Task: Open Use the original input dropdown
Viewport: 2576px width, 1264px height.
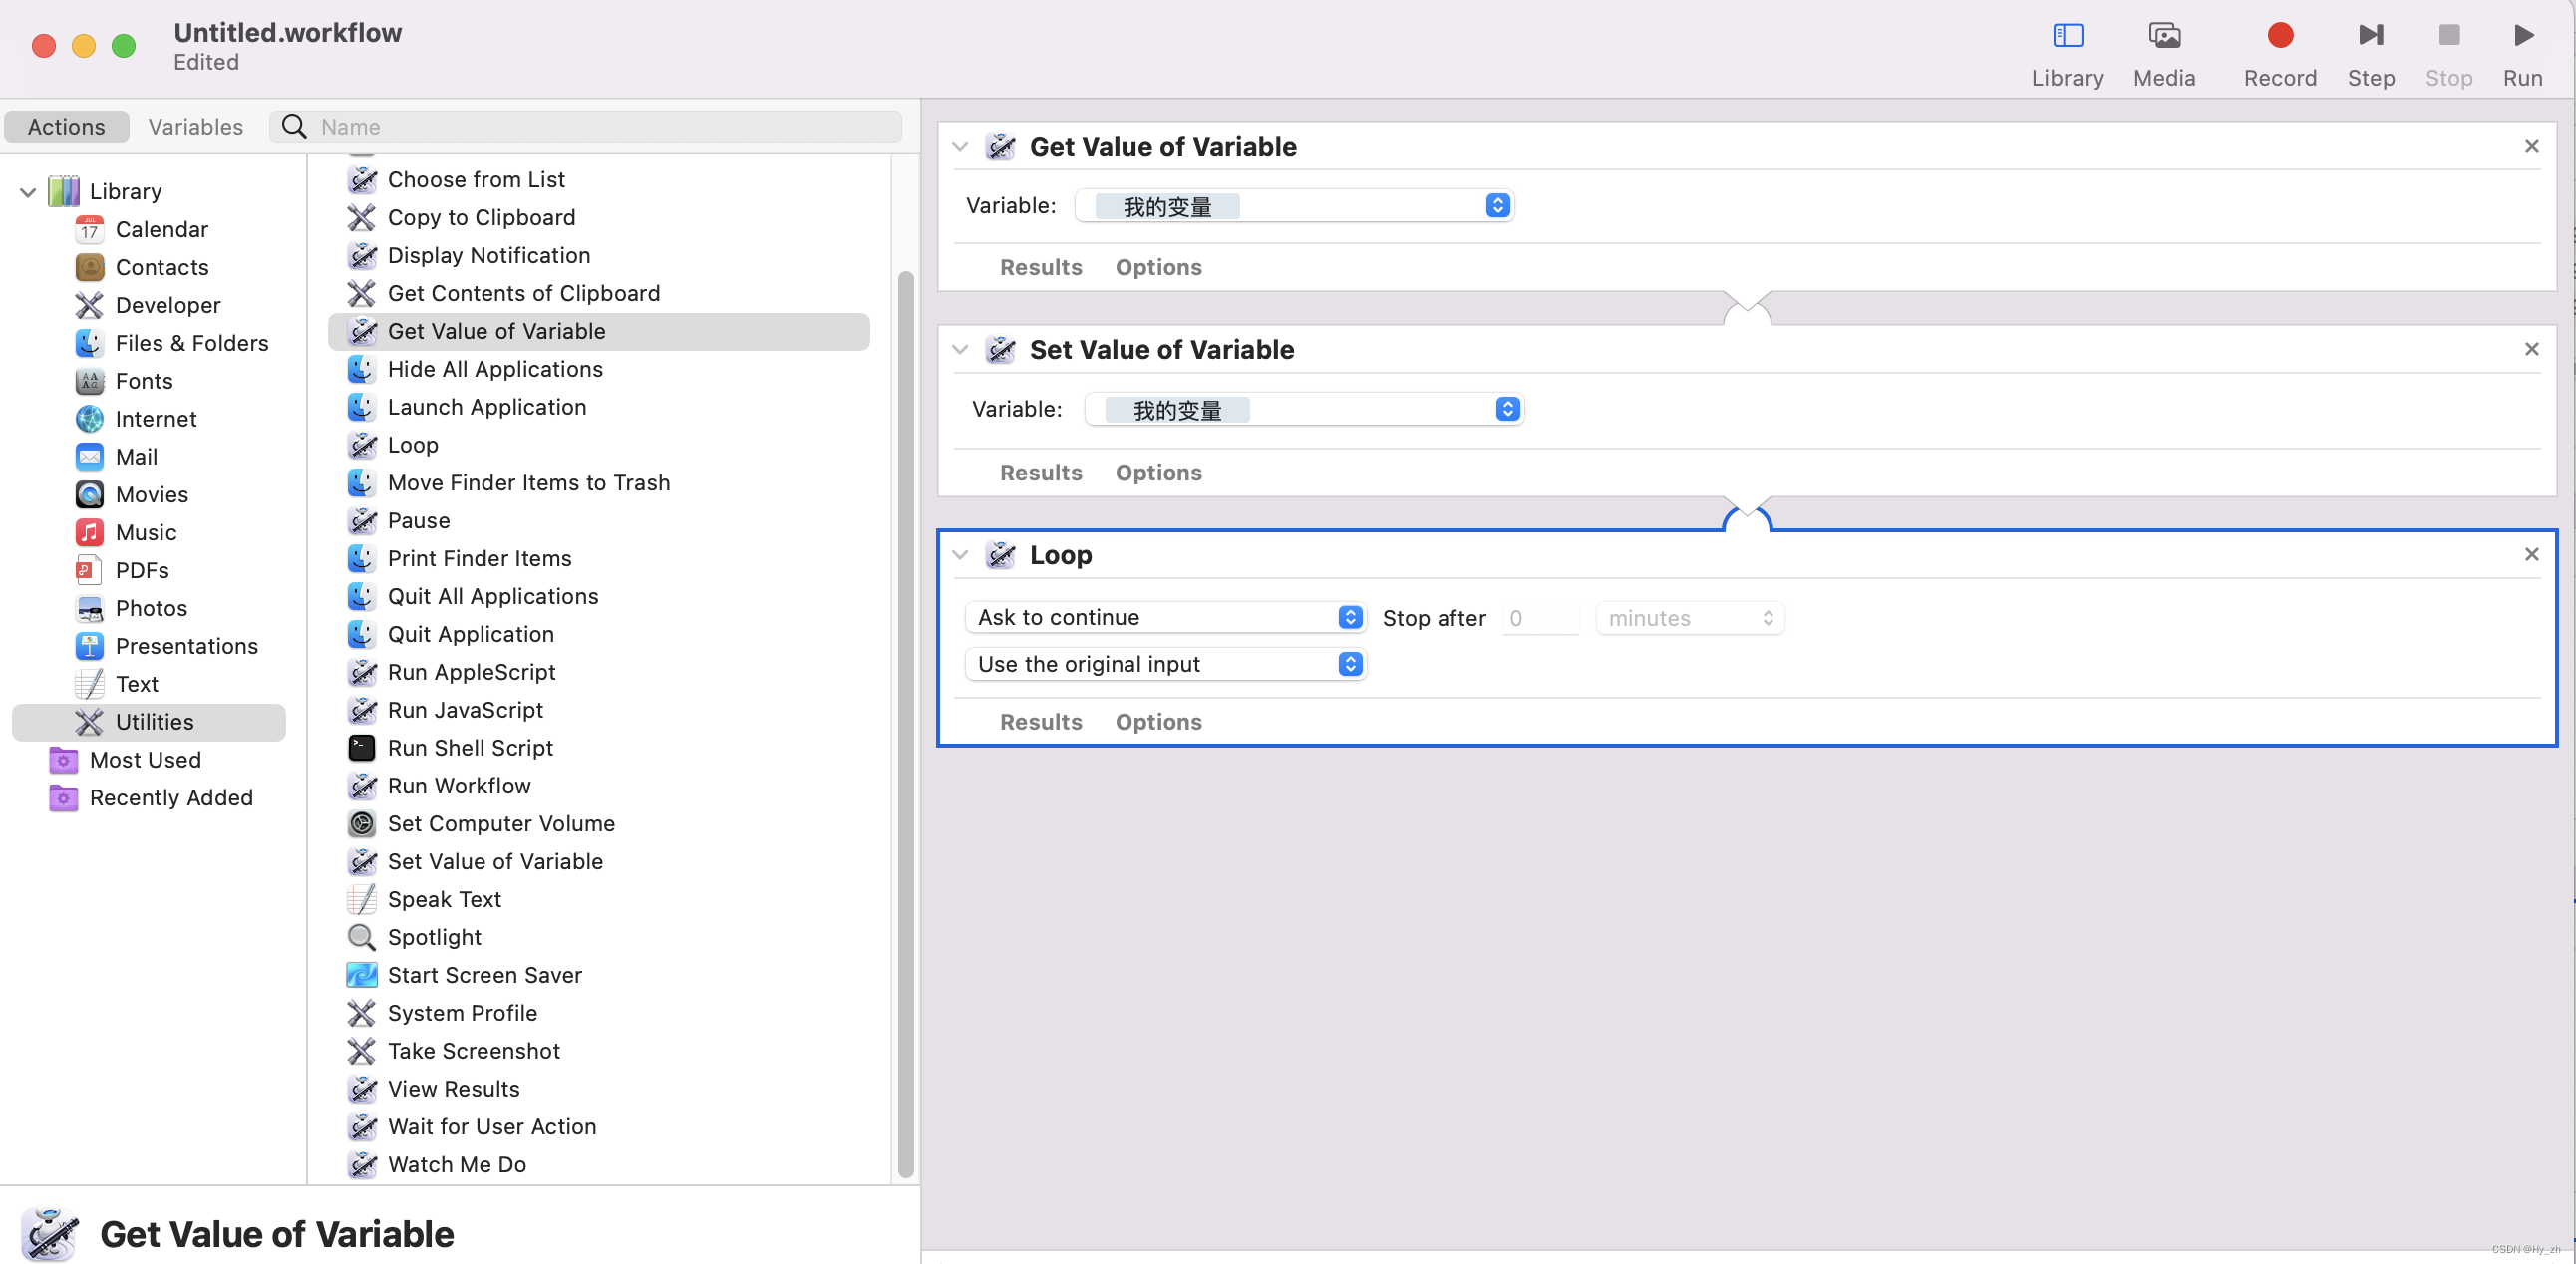Action: point(1166,664)
